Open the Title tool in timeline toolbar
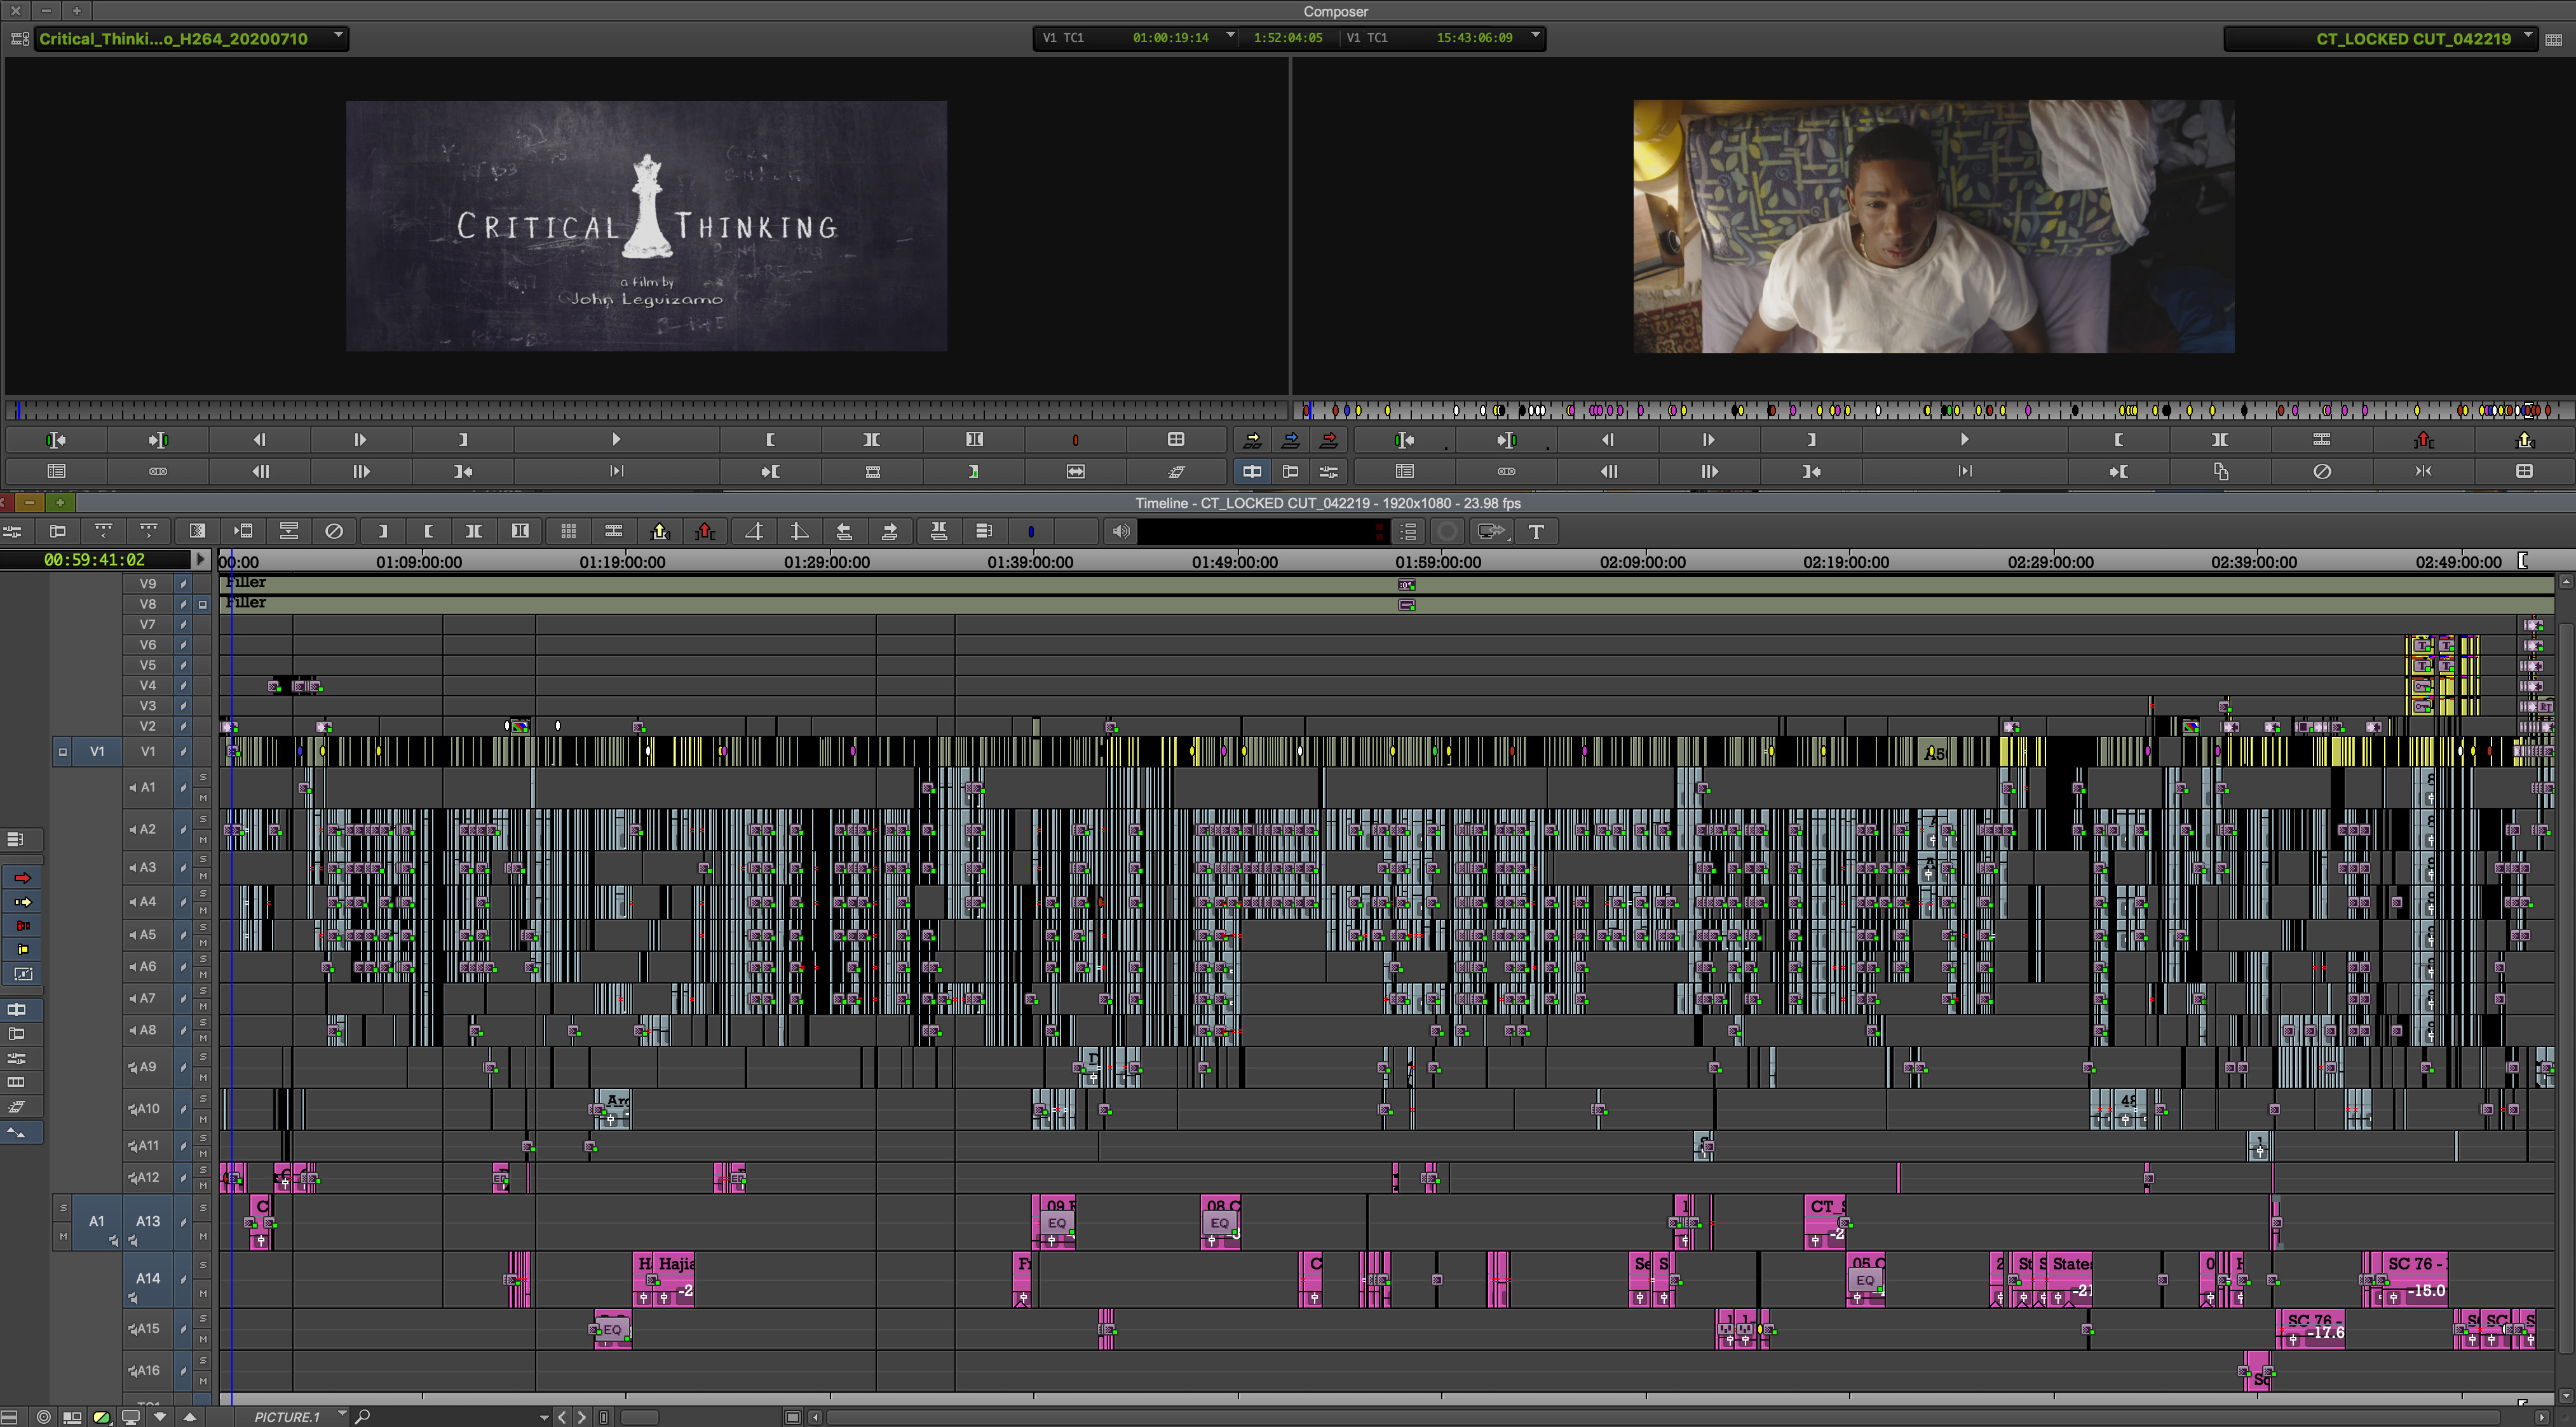Viewport: 2576px width, 1427px height. click(1536, 532)
